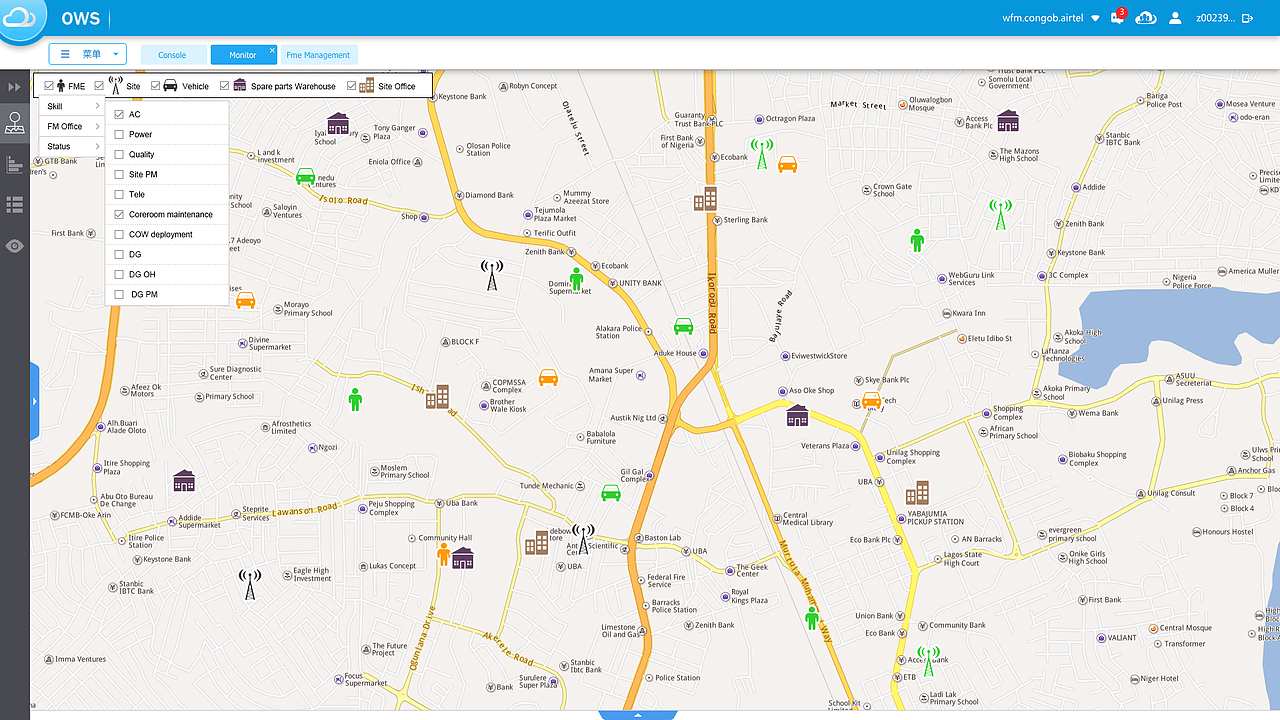Close the Monitor tab
The height and width of the screenshot is (720, 1280).
click(x=272, y=50)
